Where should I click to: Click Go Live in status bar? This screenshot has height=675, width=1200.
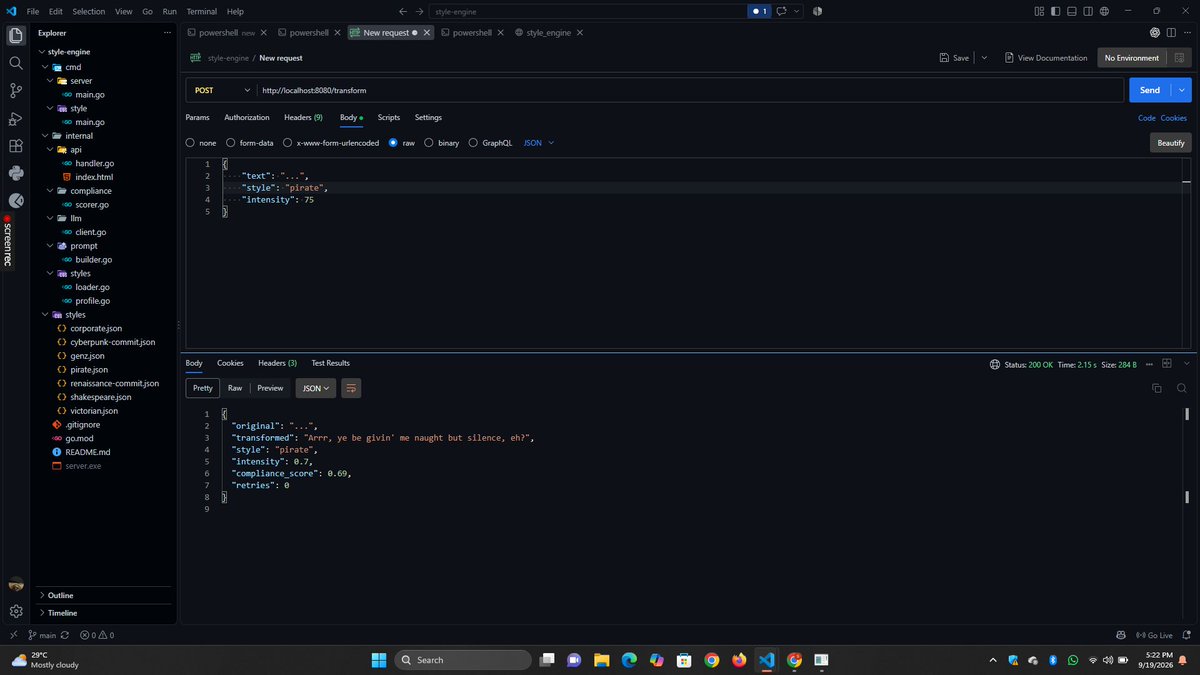1153,635
